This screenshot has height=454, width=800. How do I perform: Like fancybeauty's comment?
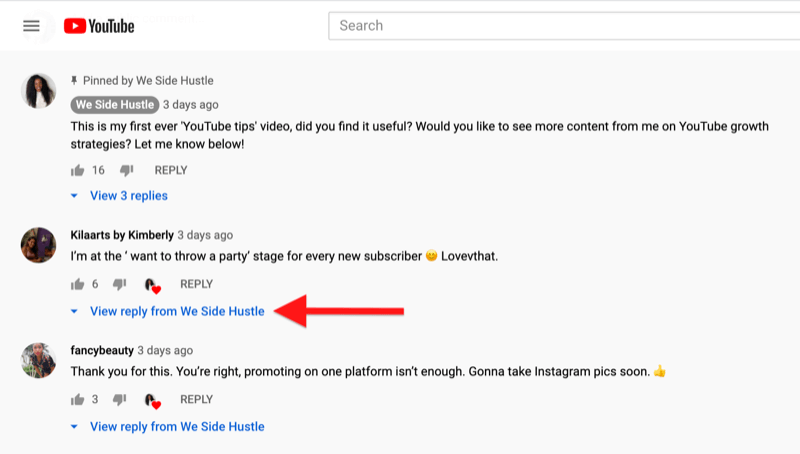point(78,399)
